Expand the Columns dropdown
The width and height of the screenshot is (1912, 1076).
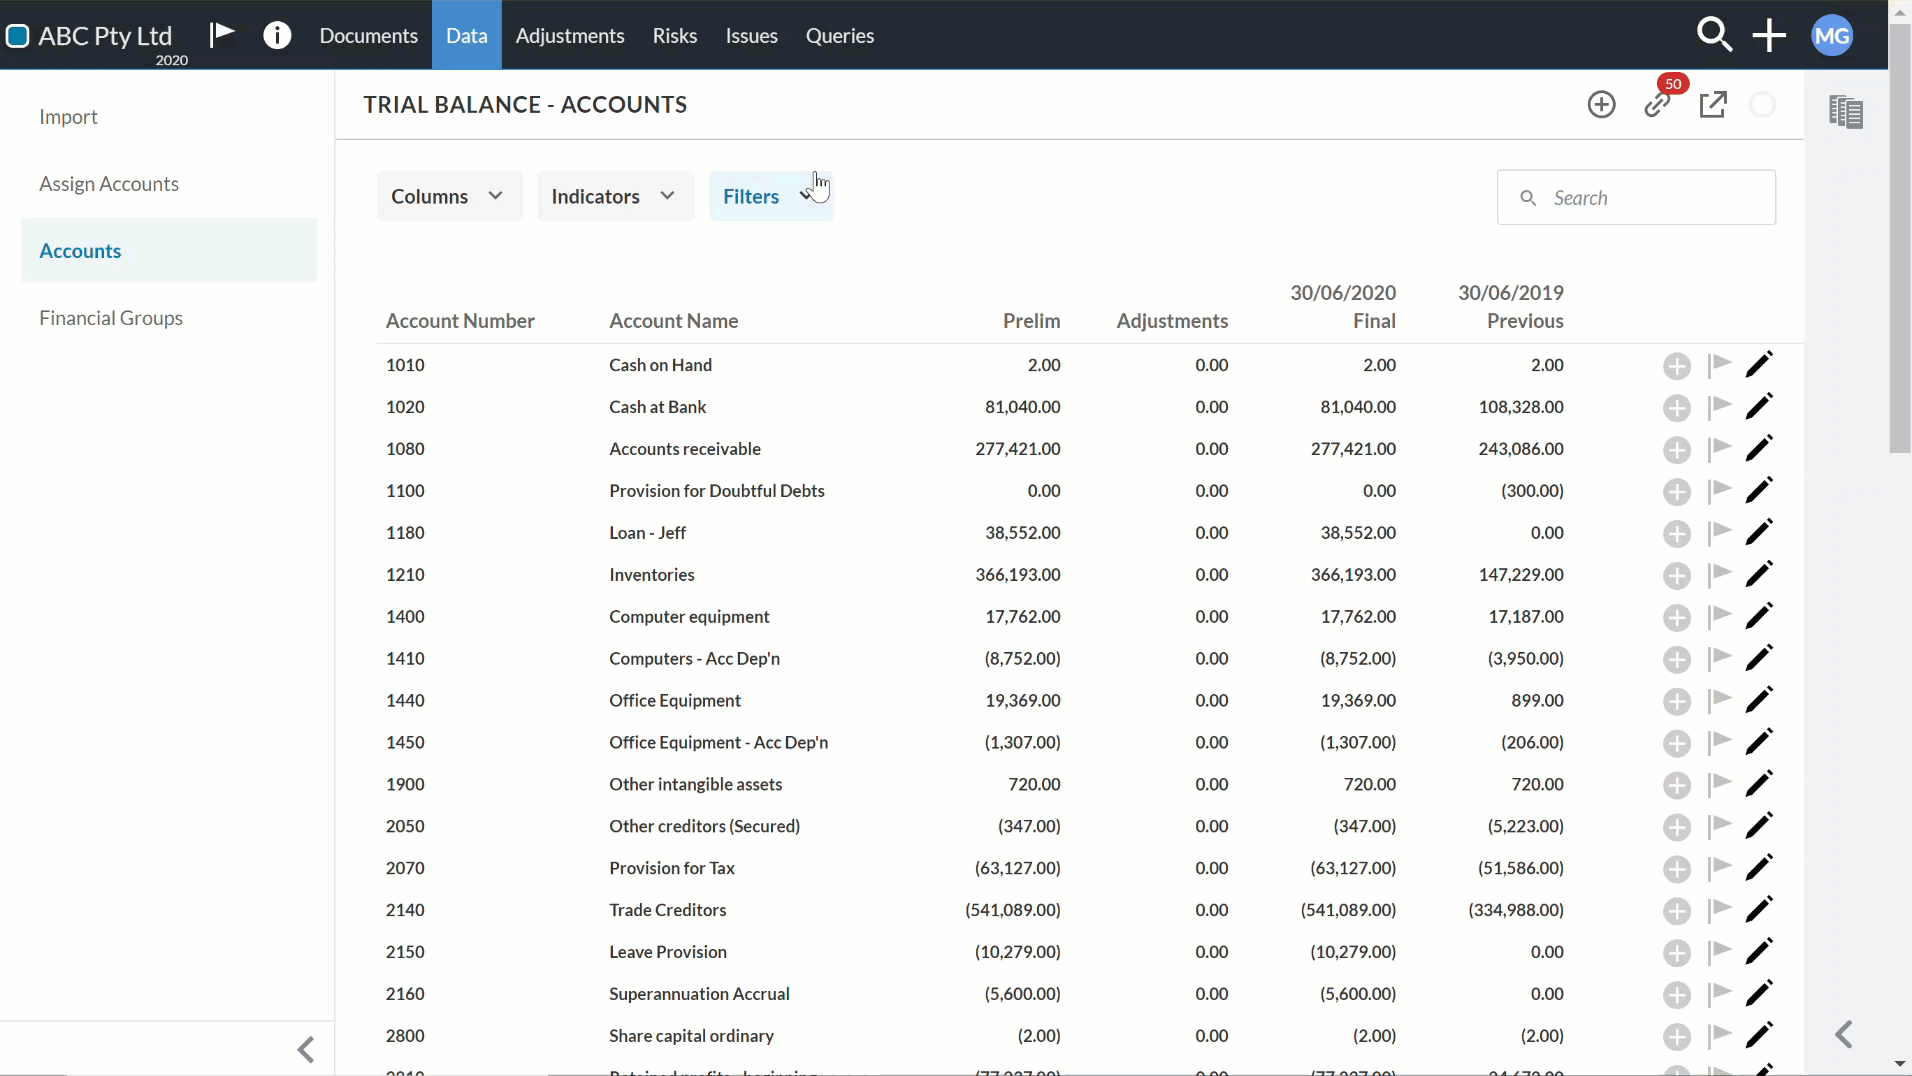pos(449,196)
